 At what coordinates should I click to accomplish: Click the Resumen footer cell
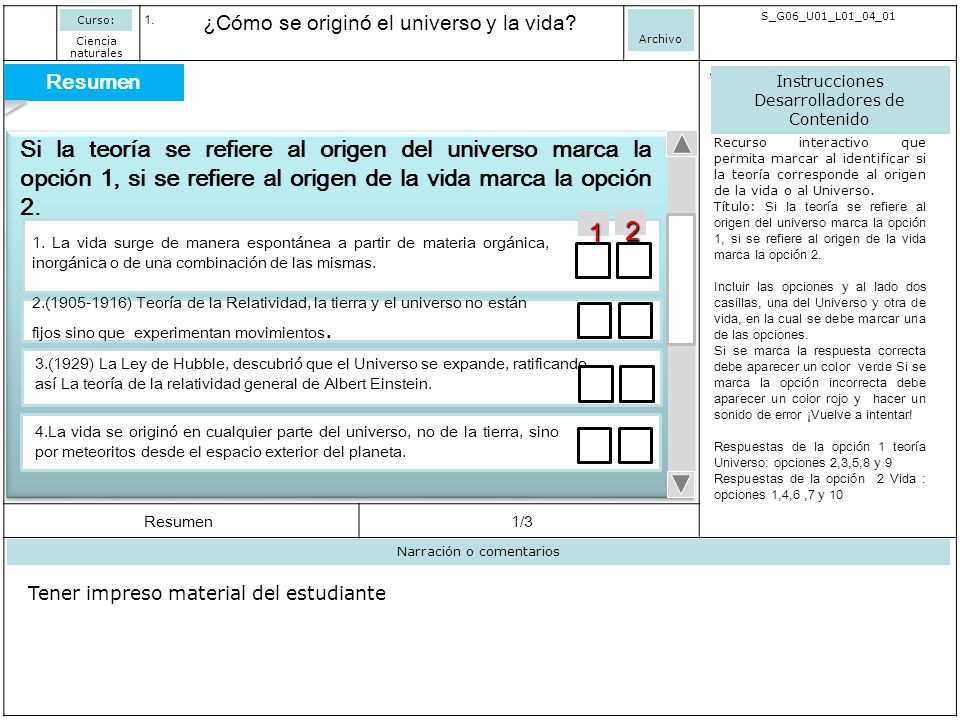coord(179,522)
